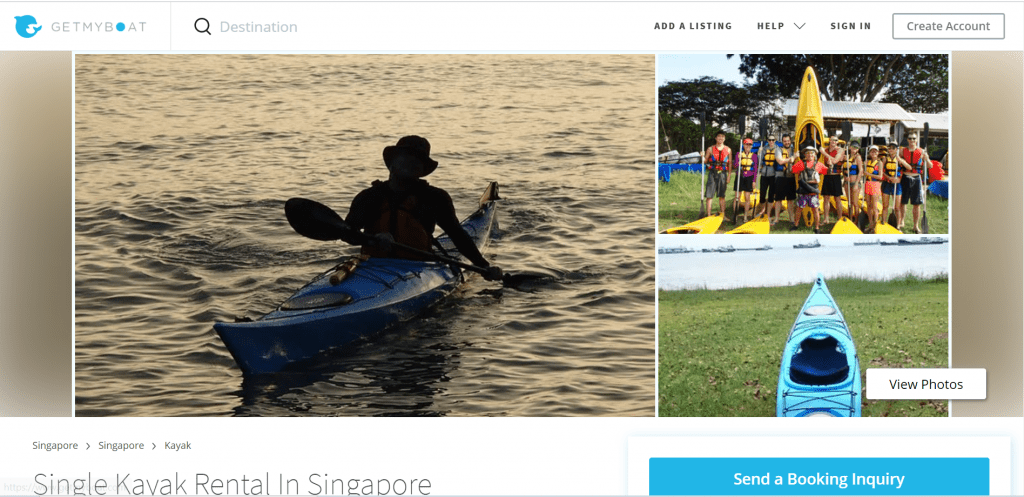This screenshot has height=497, width=1024.
Task: Open the ADD A LISTING link
Action: pyautogui.click(x=693, y=26)
